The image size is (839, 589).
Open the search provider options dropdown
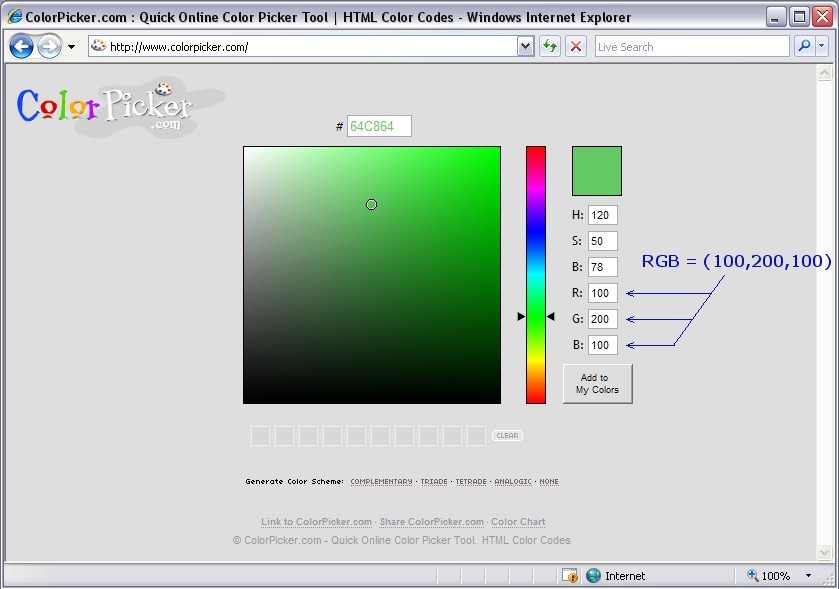[822, 46]
